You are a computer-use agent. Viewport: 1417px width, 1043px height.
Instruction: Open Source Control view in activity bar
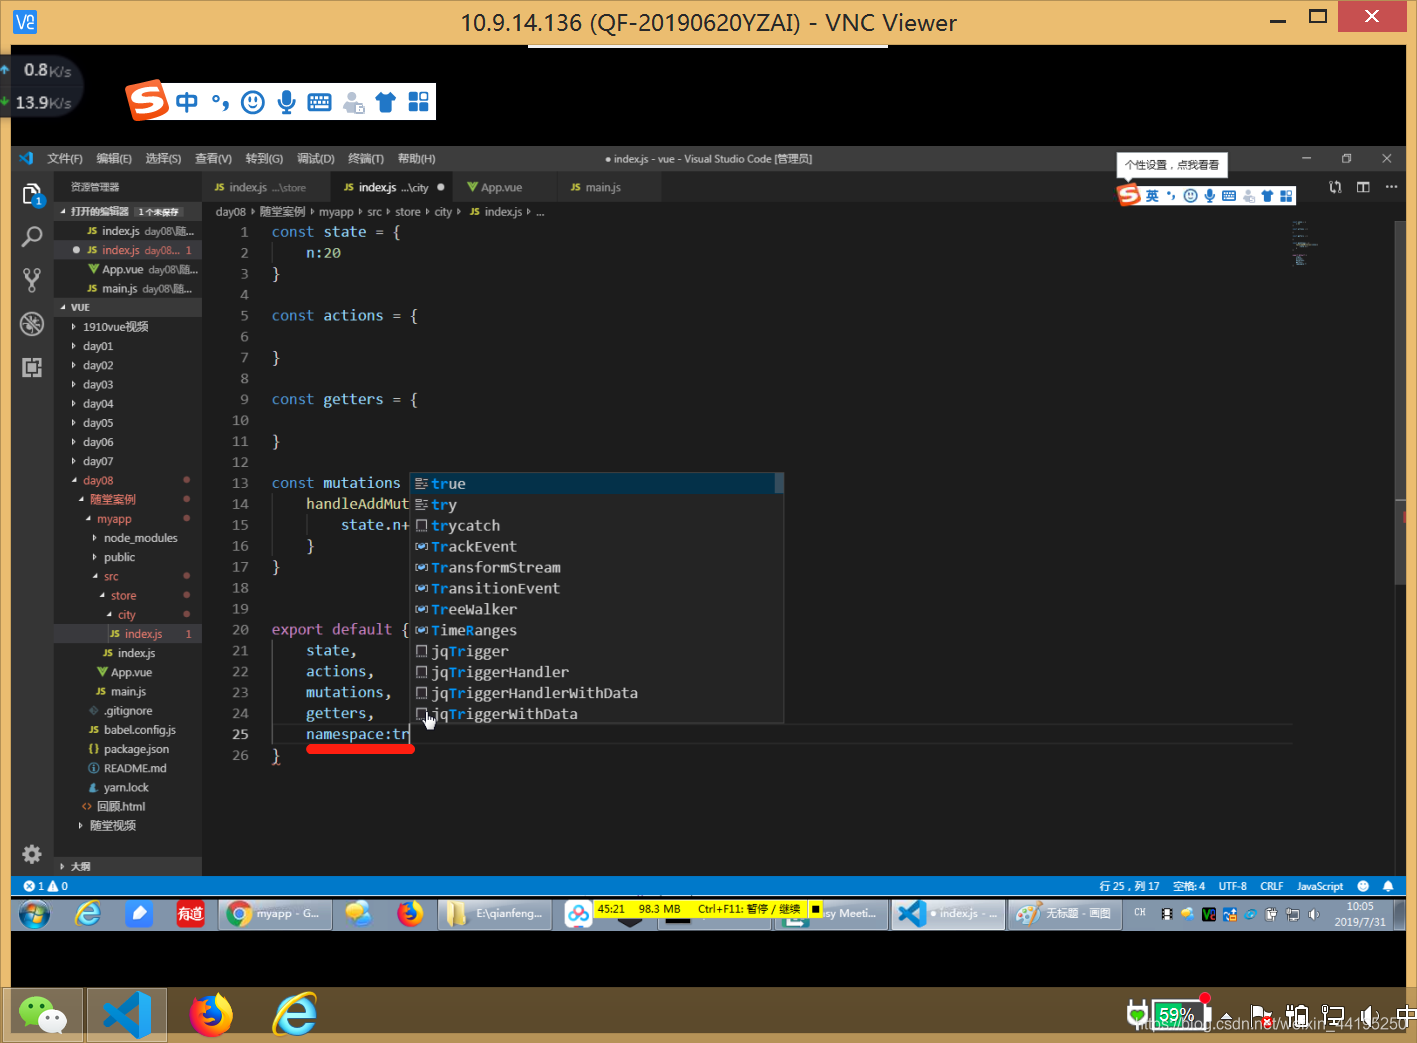pyautogui.click(x=32, y=280)
